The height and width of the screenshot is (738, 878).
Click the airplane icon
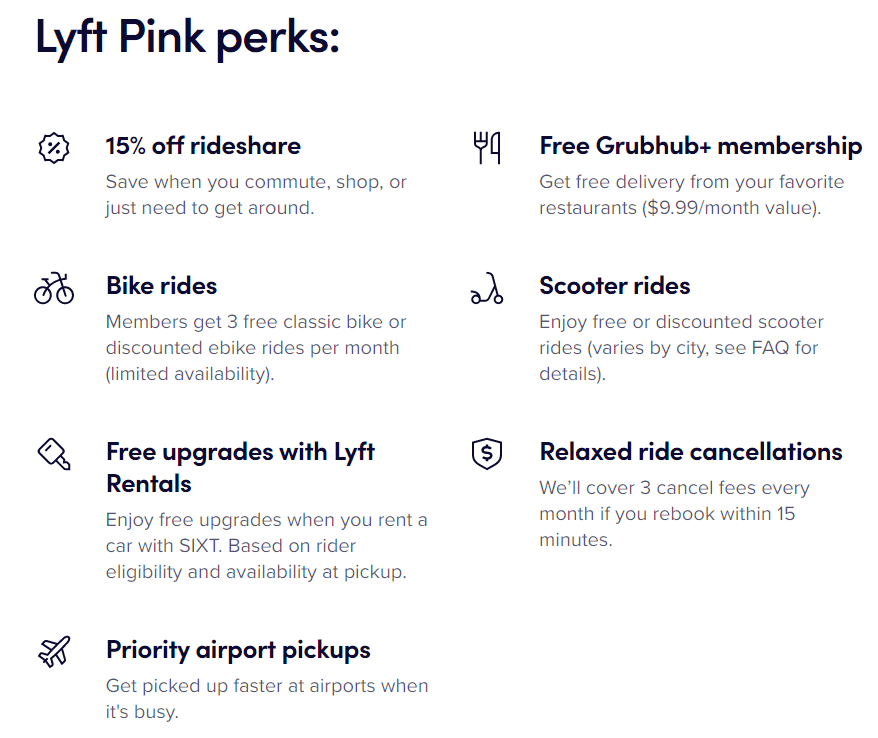coord(54,651)
